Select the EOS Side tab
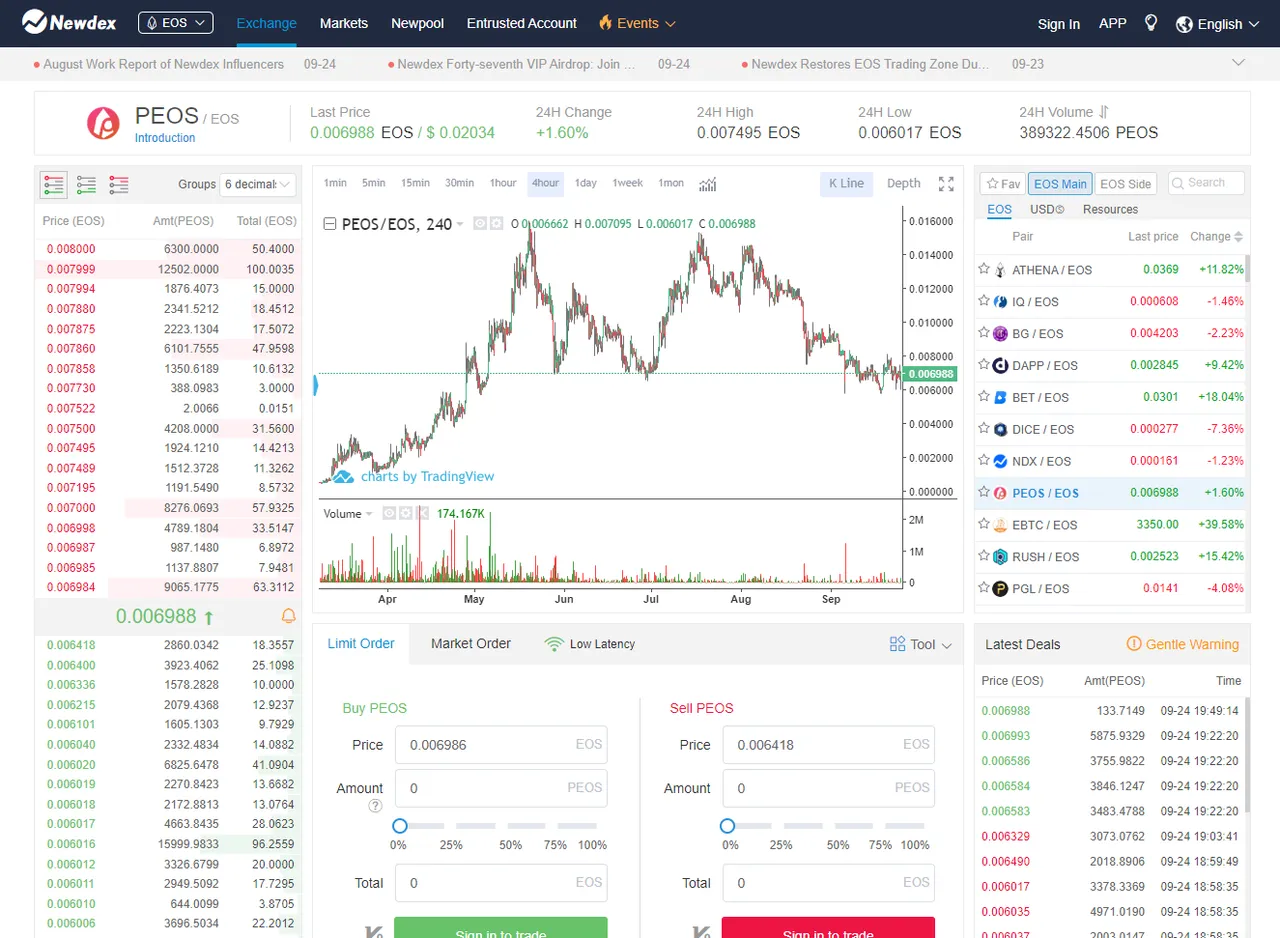The width and height of the screenshot is (1280, 938). (x=1125, y=183)
